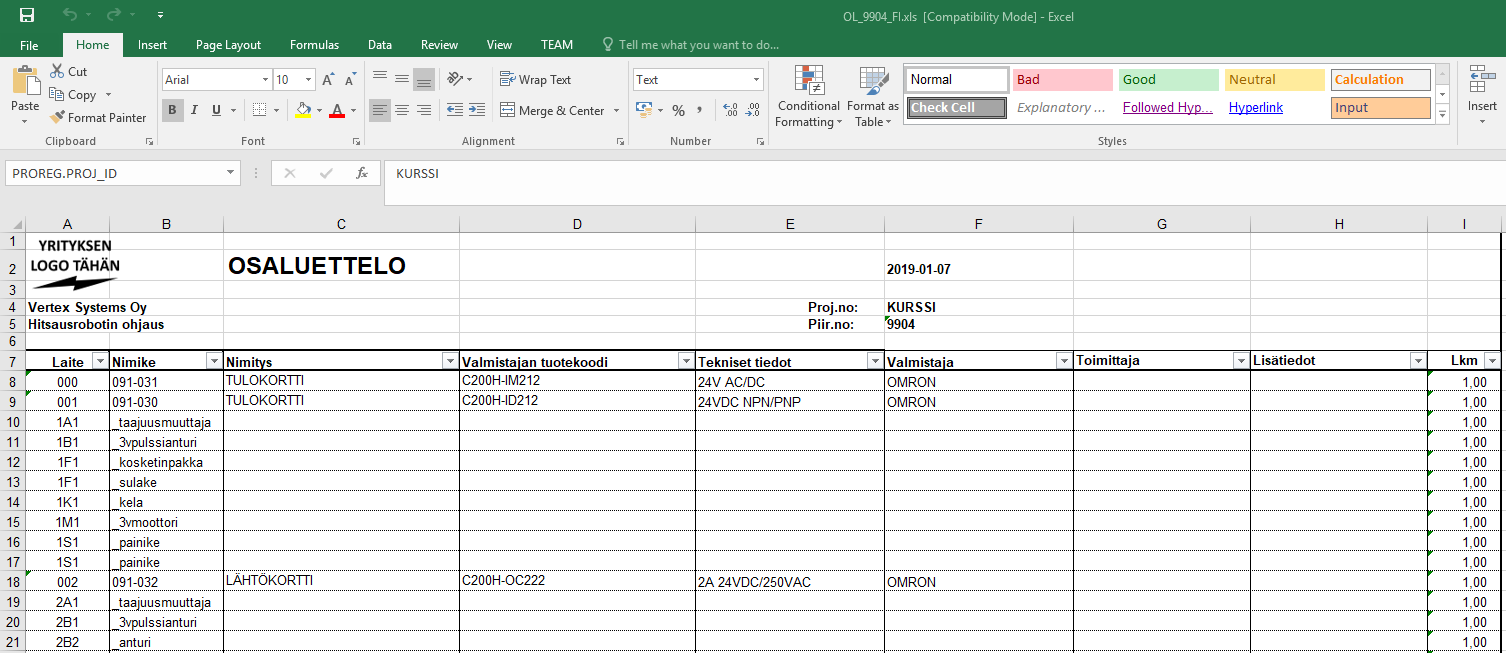Toggle Wrap Text on selected cell

coord(535,80)
